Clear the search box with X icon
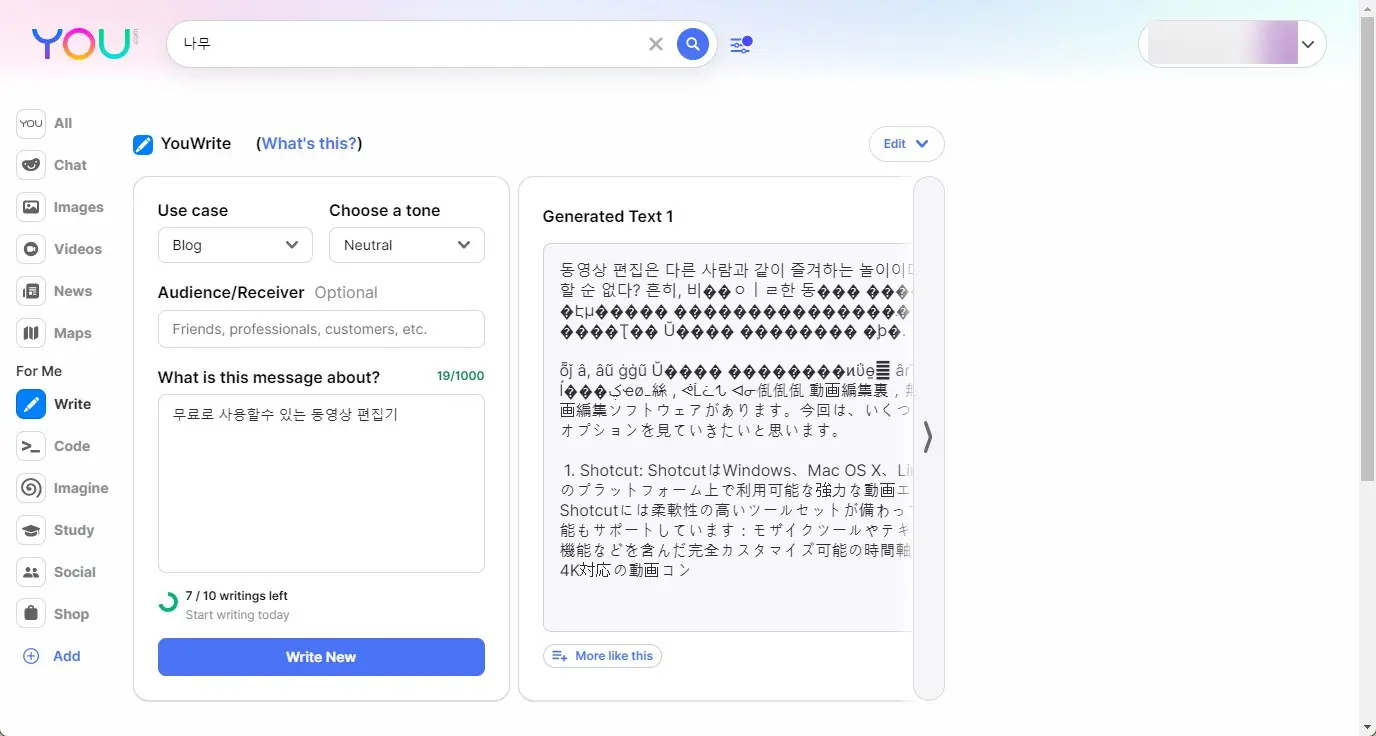The height and width of the screenshot is (736, 1376). point(656,44)
